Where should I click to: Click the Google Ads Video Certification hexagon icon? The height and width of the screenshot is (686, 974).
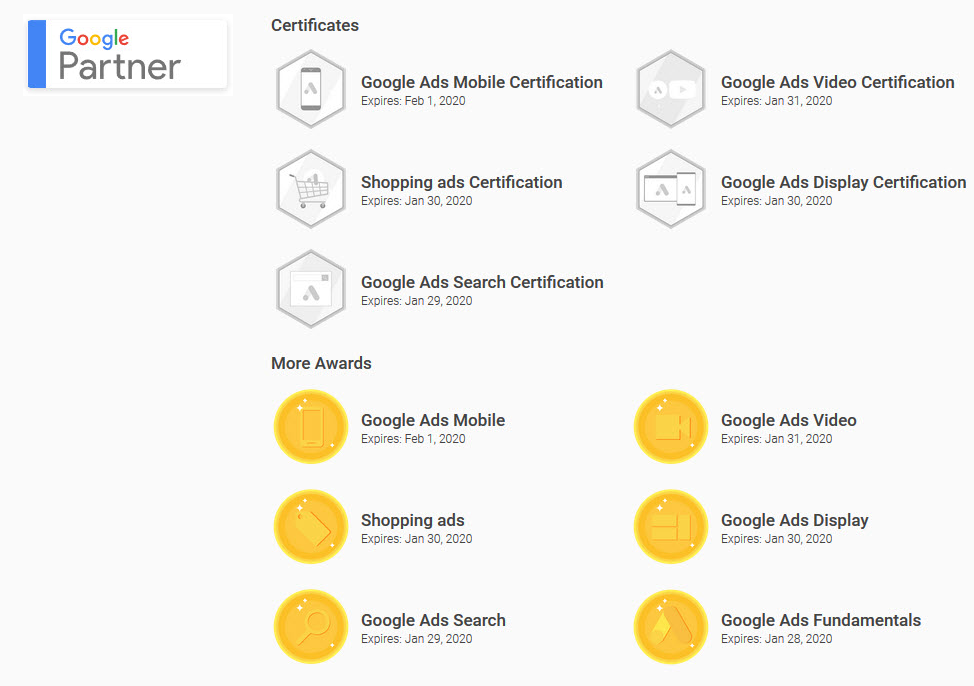pos(671,89)
